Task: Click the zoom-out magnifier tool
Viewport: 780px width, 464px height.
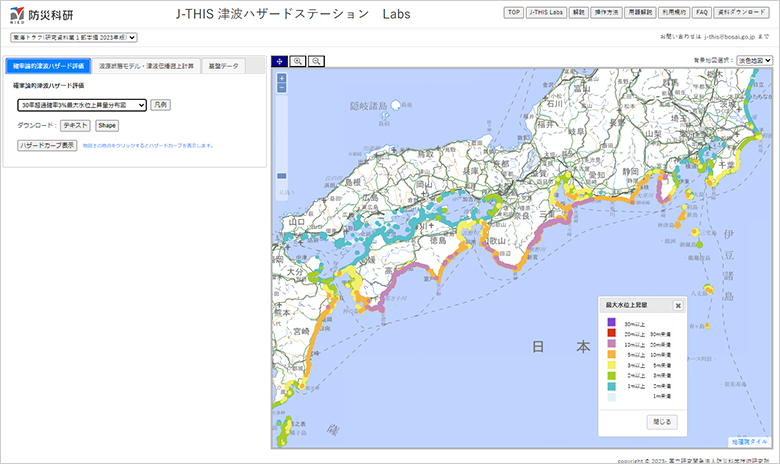Action: [x=316, y=61]
